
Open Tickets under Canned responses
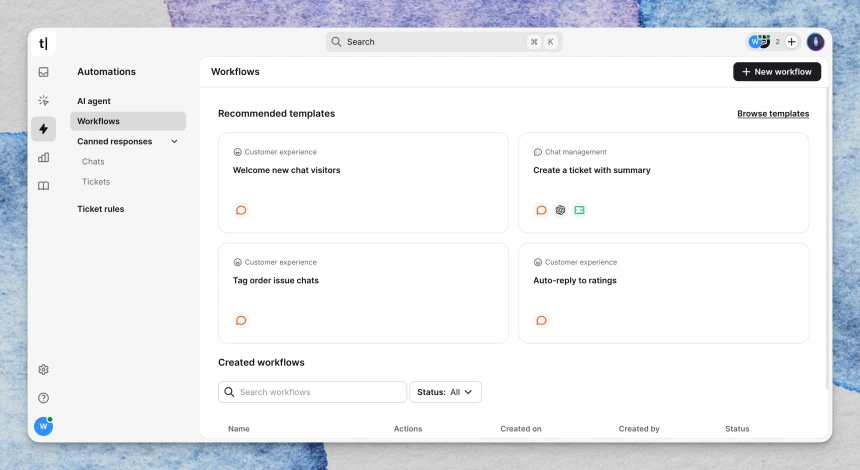tap(96, 182)
